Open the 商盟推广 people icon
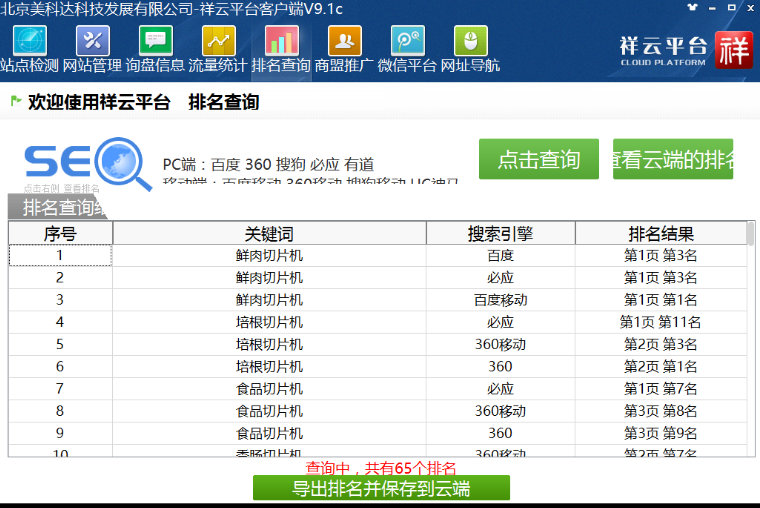 pos(345,41)
